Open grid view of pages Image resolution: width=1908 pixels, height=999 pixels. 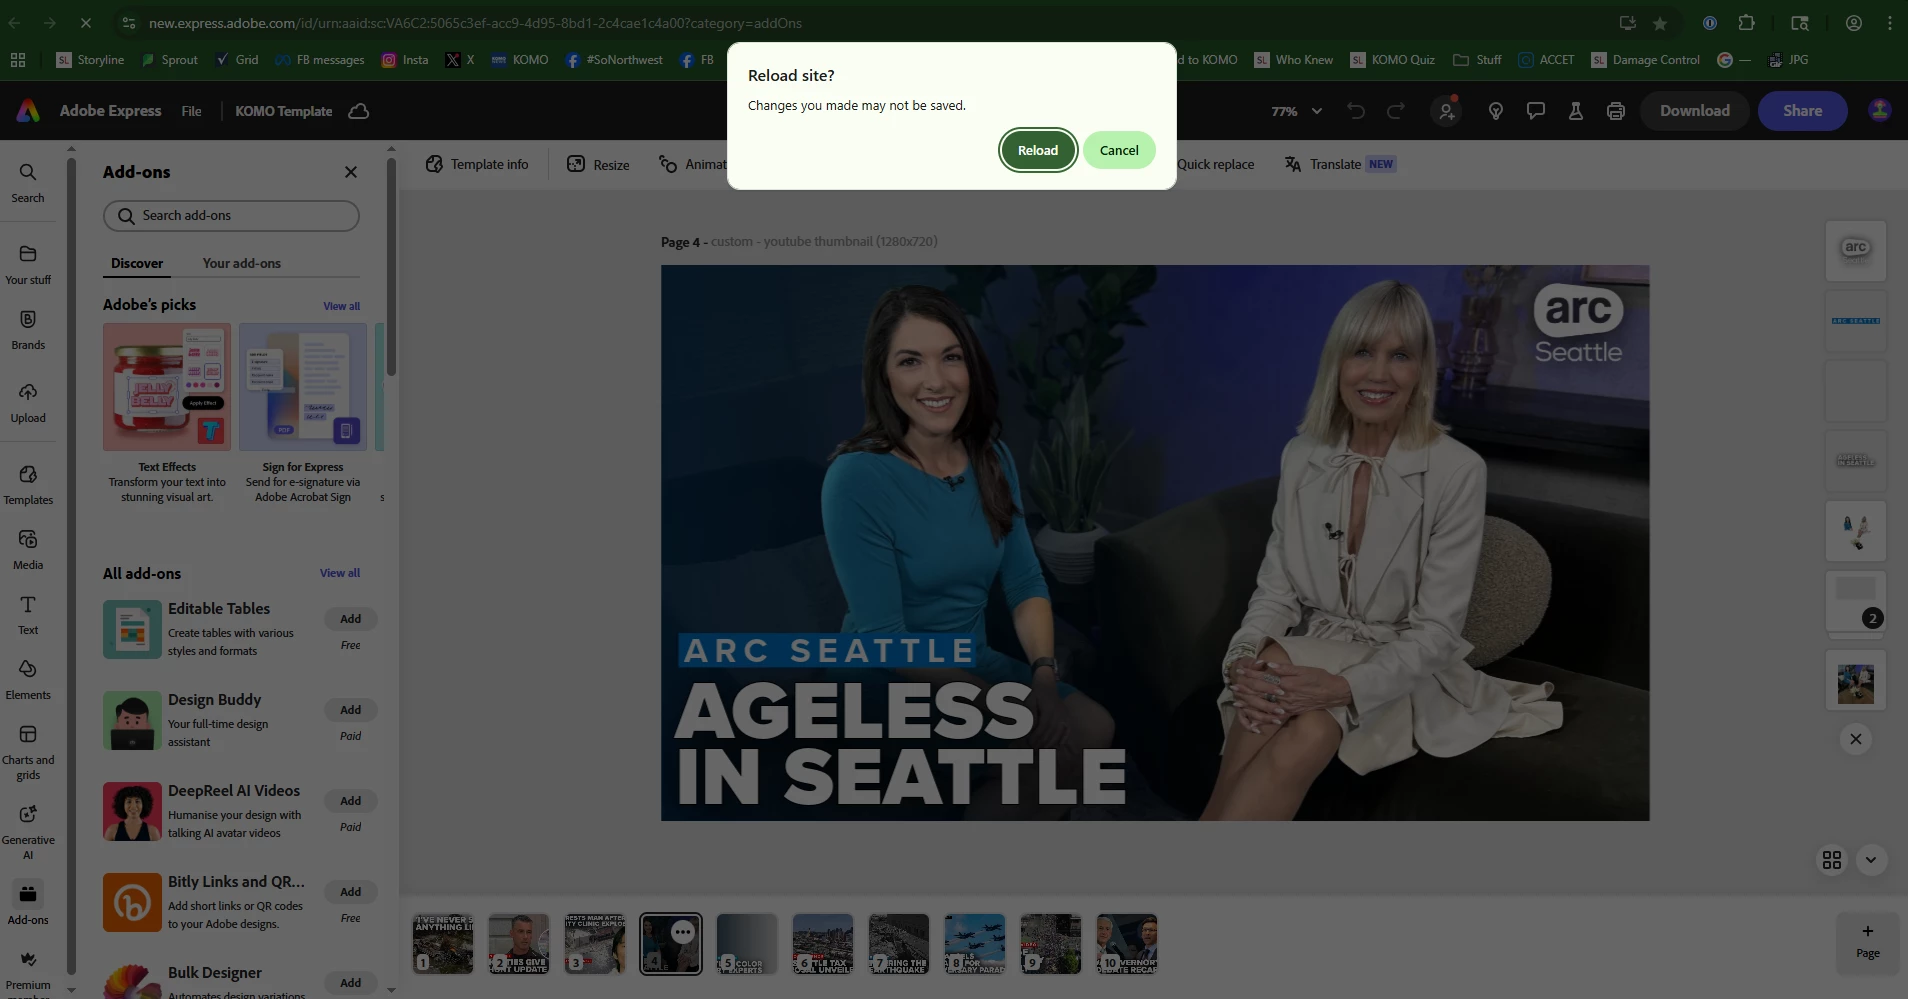1832,860
